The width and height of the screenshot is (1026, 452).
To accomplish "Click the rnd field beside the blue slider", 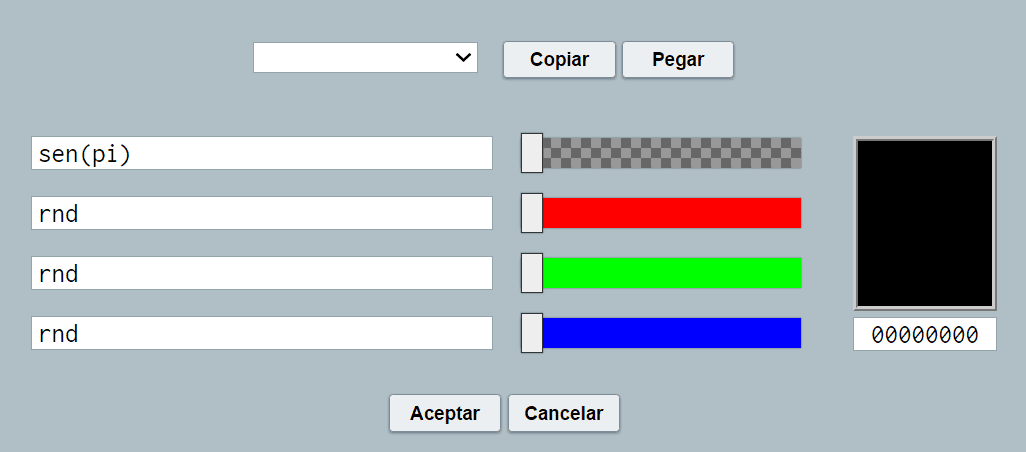I will 262,333.
